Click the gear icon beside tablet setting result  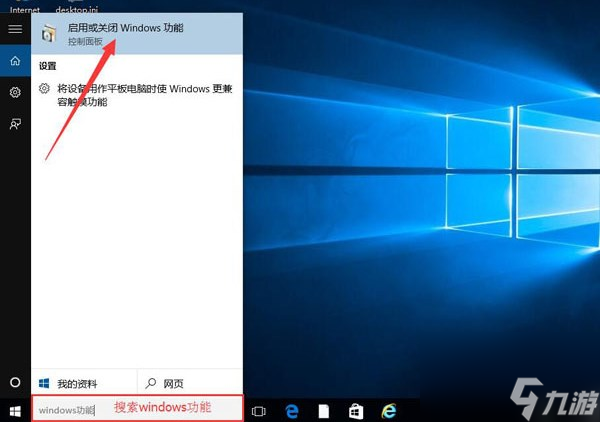[44, 88]
